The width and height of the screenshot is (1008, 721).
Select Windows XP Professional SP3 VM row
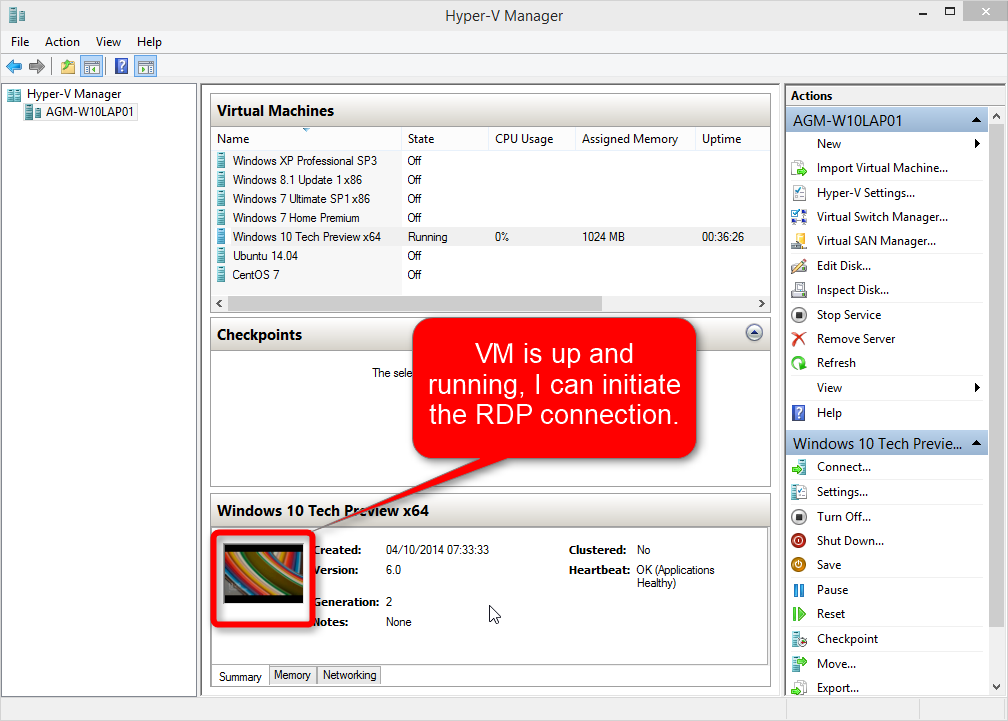pyautogui.click(x=491, y=161)
